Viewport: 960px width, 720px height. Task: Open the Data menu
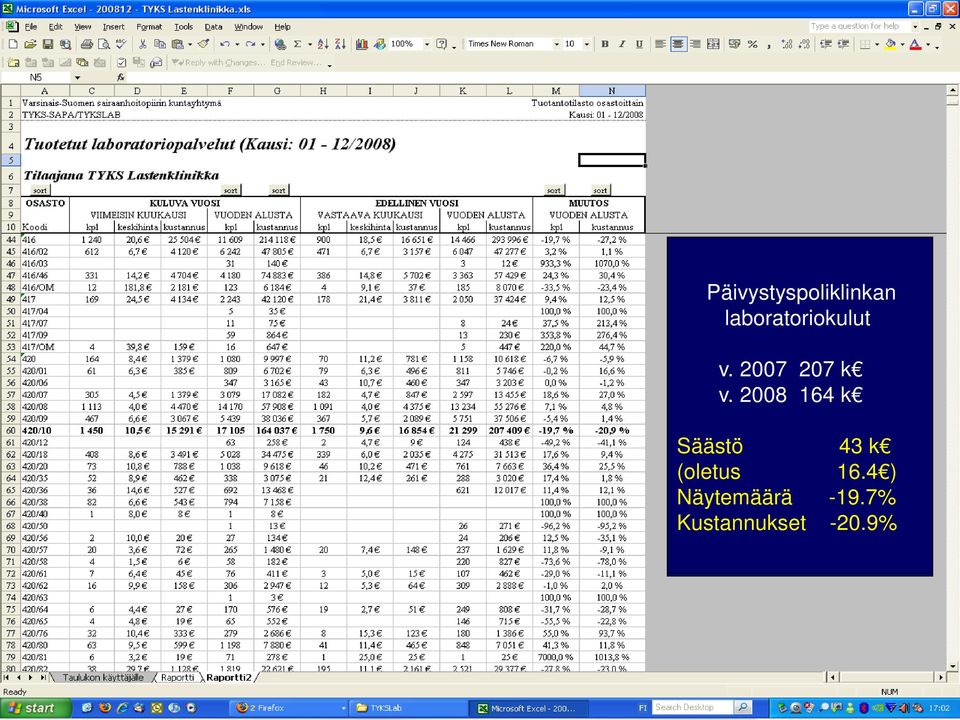[x=213, y=27]
